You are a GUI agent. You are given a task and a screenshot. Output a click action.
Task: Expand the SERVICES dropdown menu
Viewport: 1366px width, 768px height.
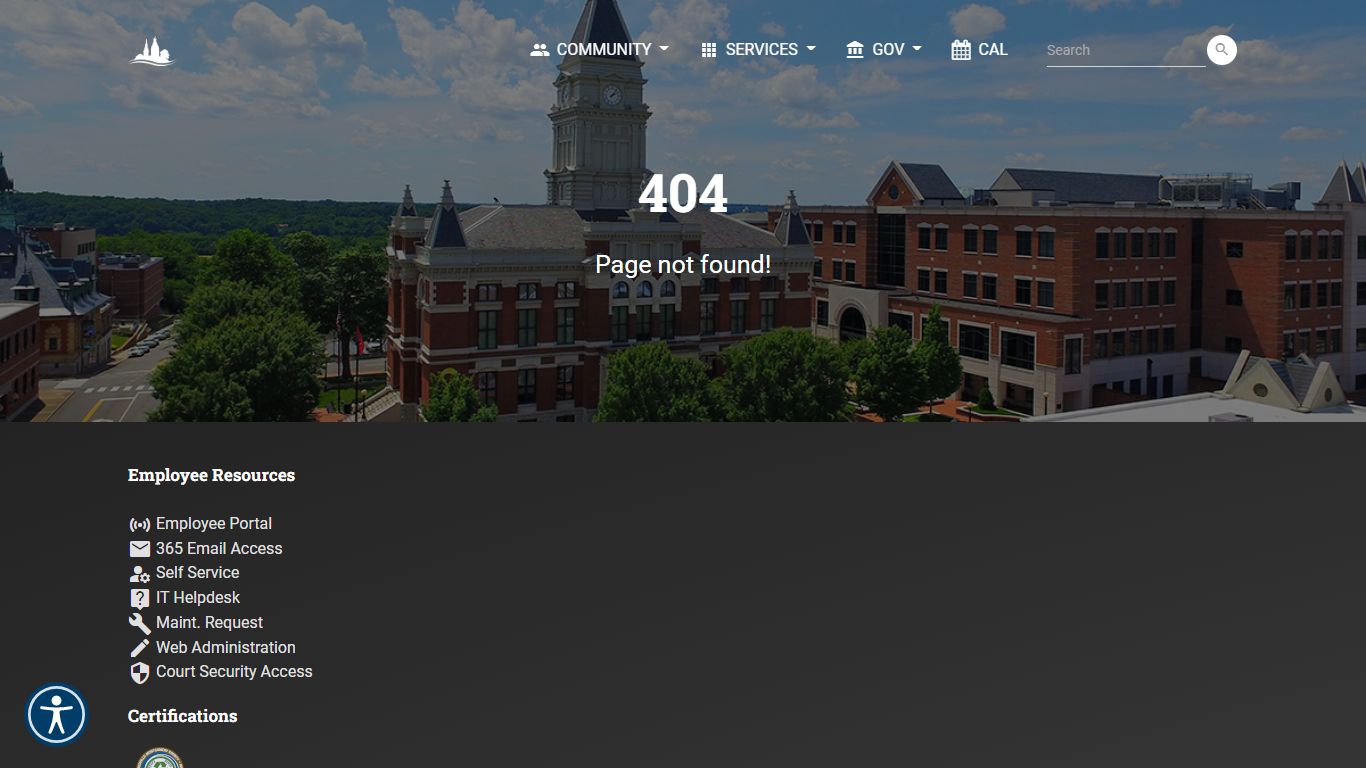pos(759,50)
